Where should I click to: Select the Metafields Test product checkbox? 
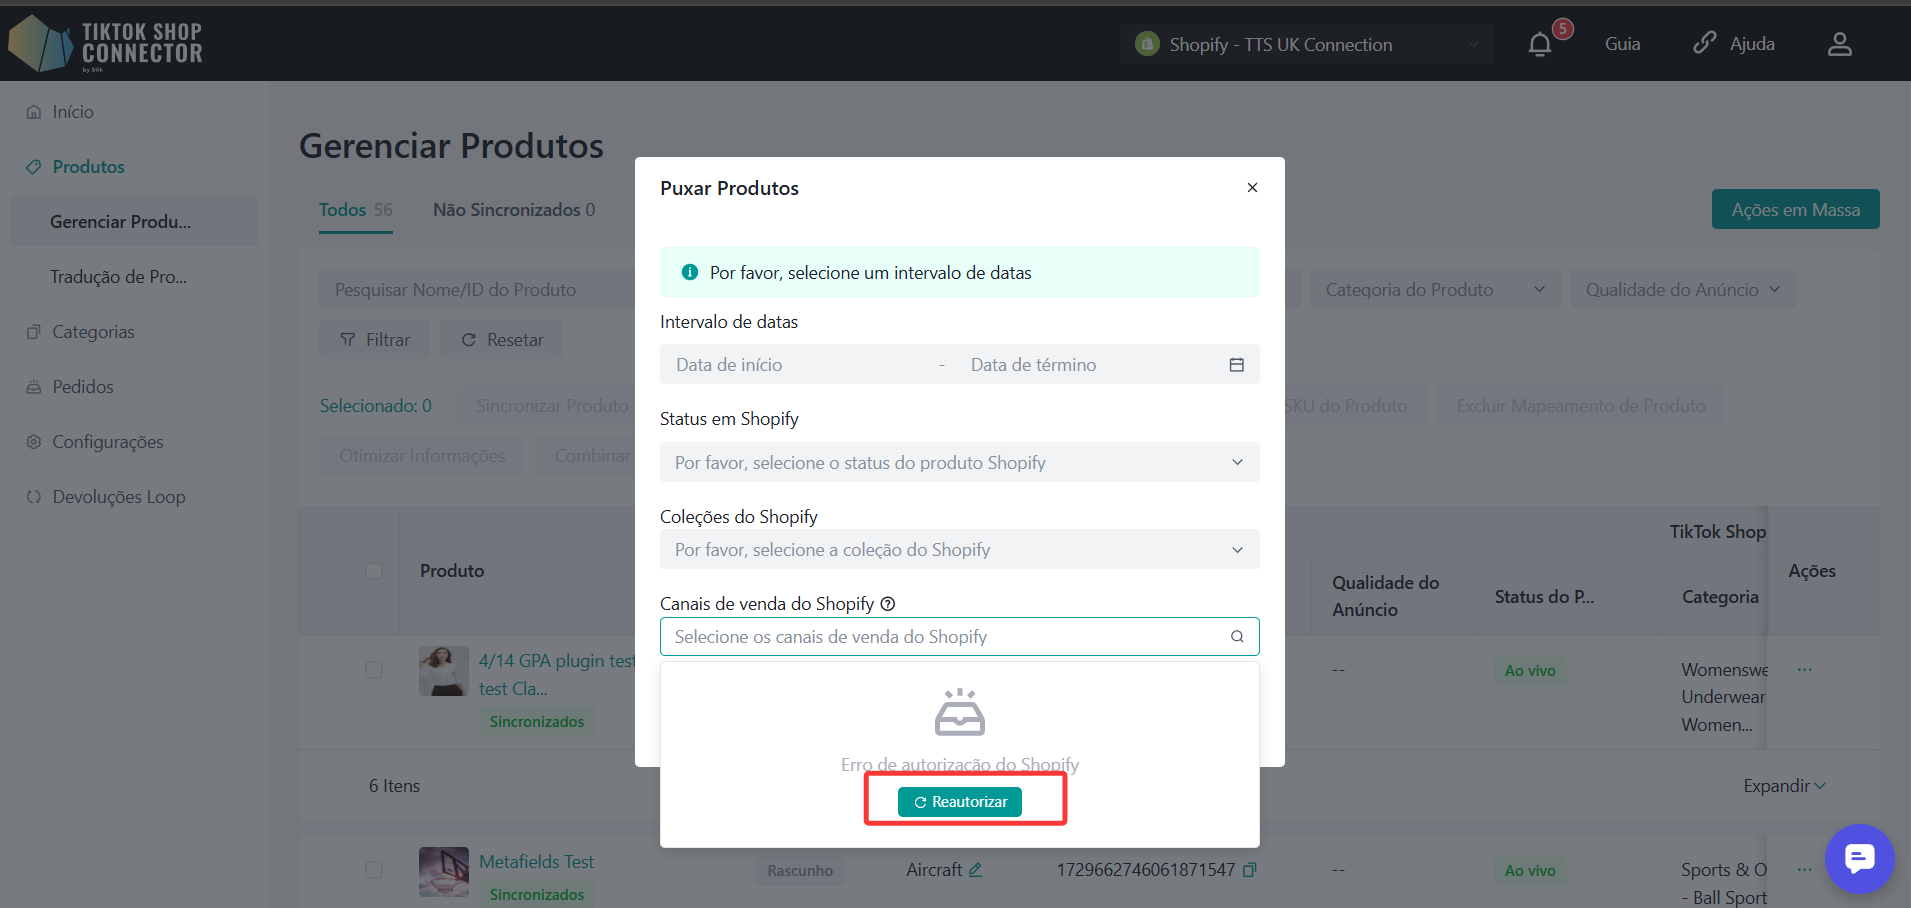[374, 870]
